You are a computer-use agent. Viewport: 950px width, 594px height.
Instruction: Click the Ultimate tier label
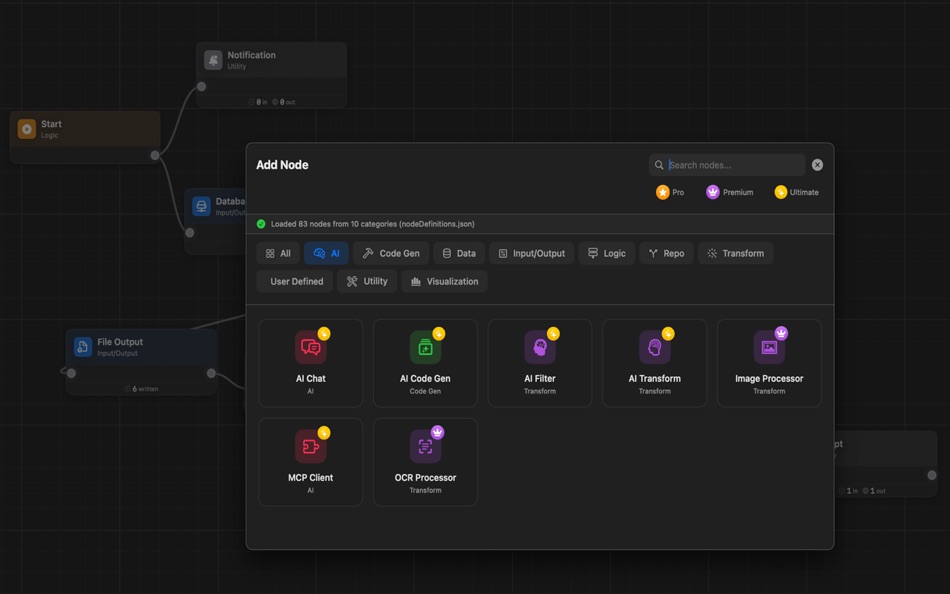(804, 192)
